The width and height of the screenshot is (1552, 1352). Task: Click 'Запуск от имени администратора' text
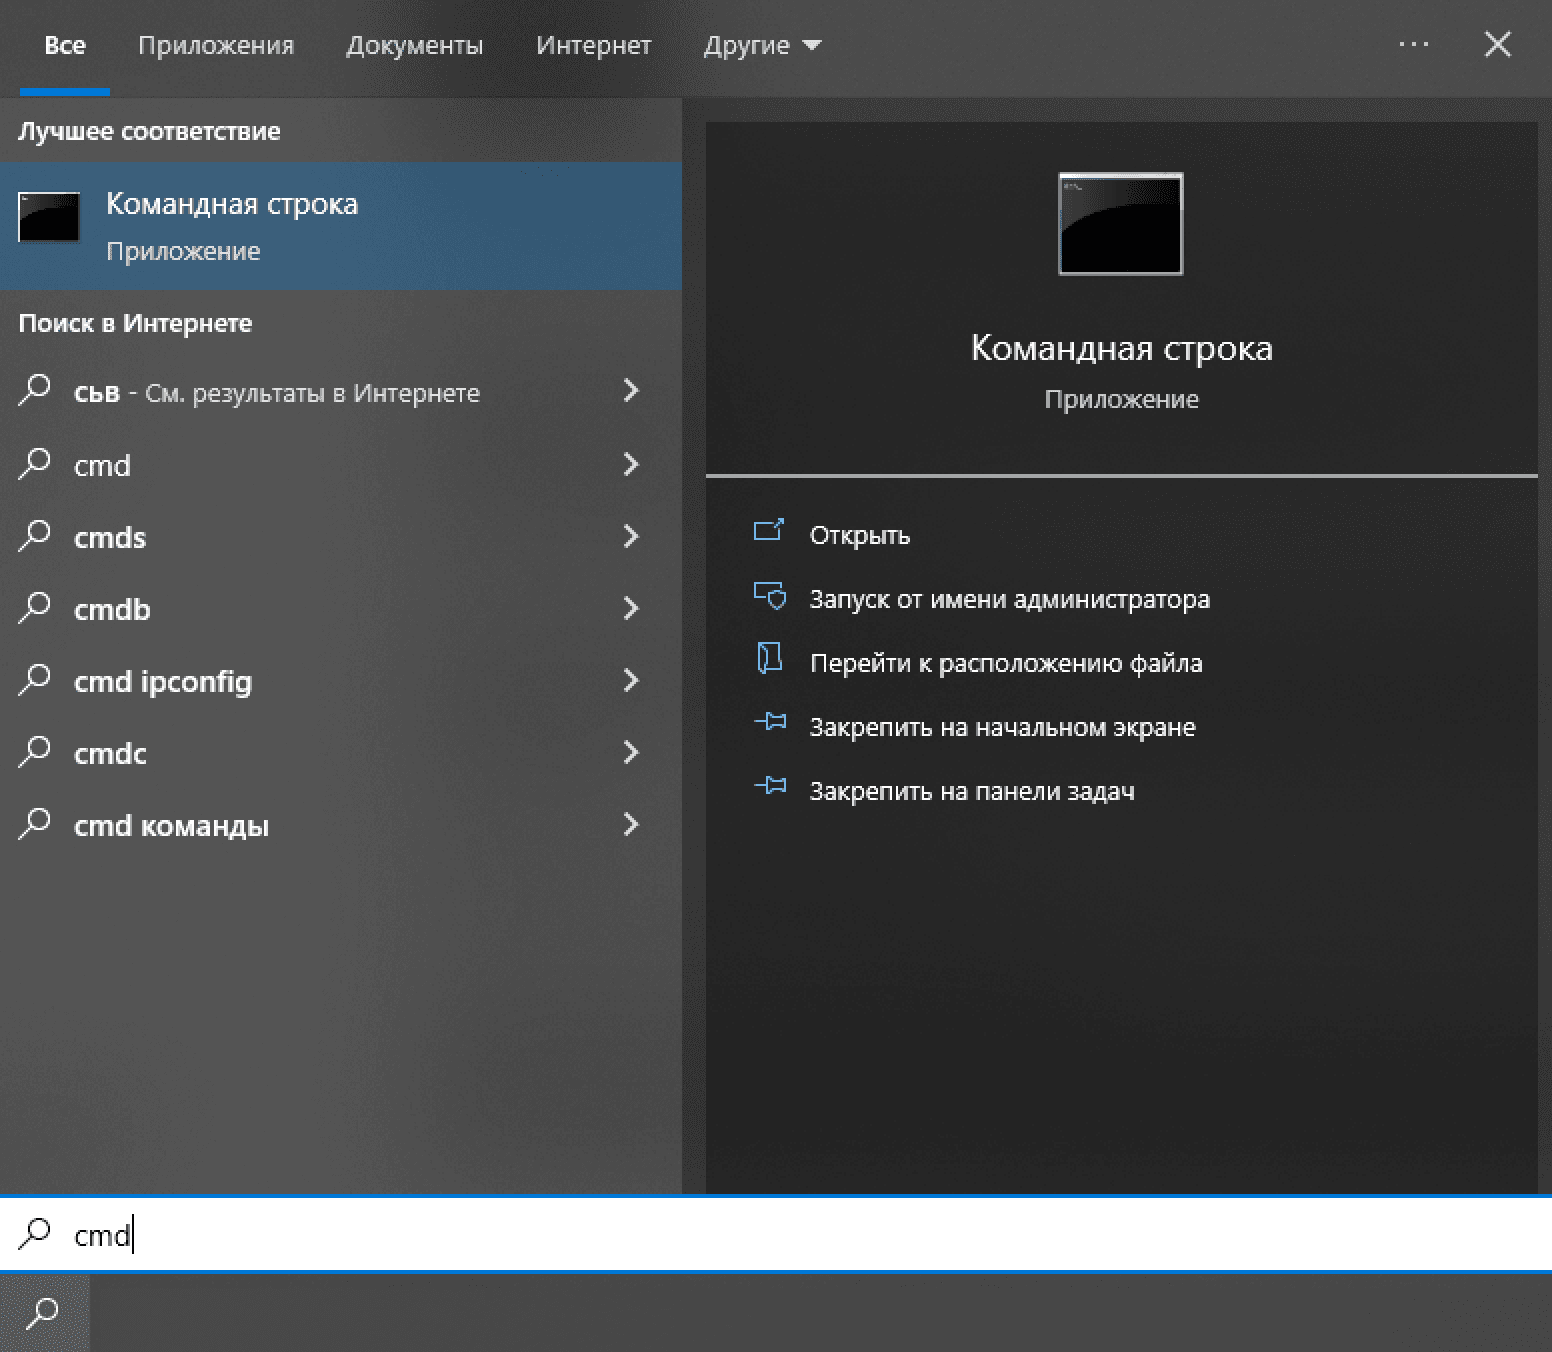(x=1009, y=599)
